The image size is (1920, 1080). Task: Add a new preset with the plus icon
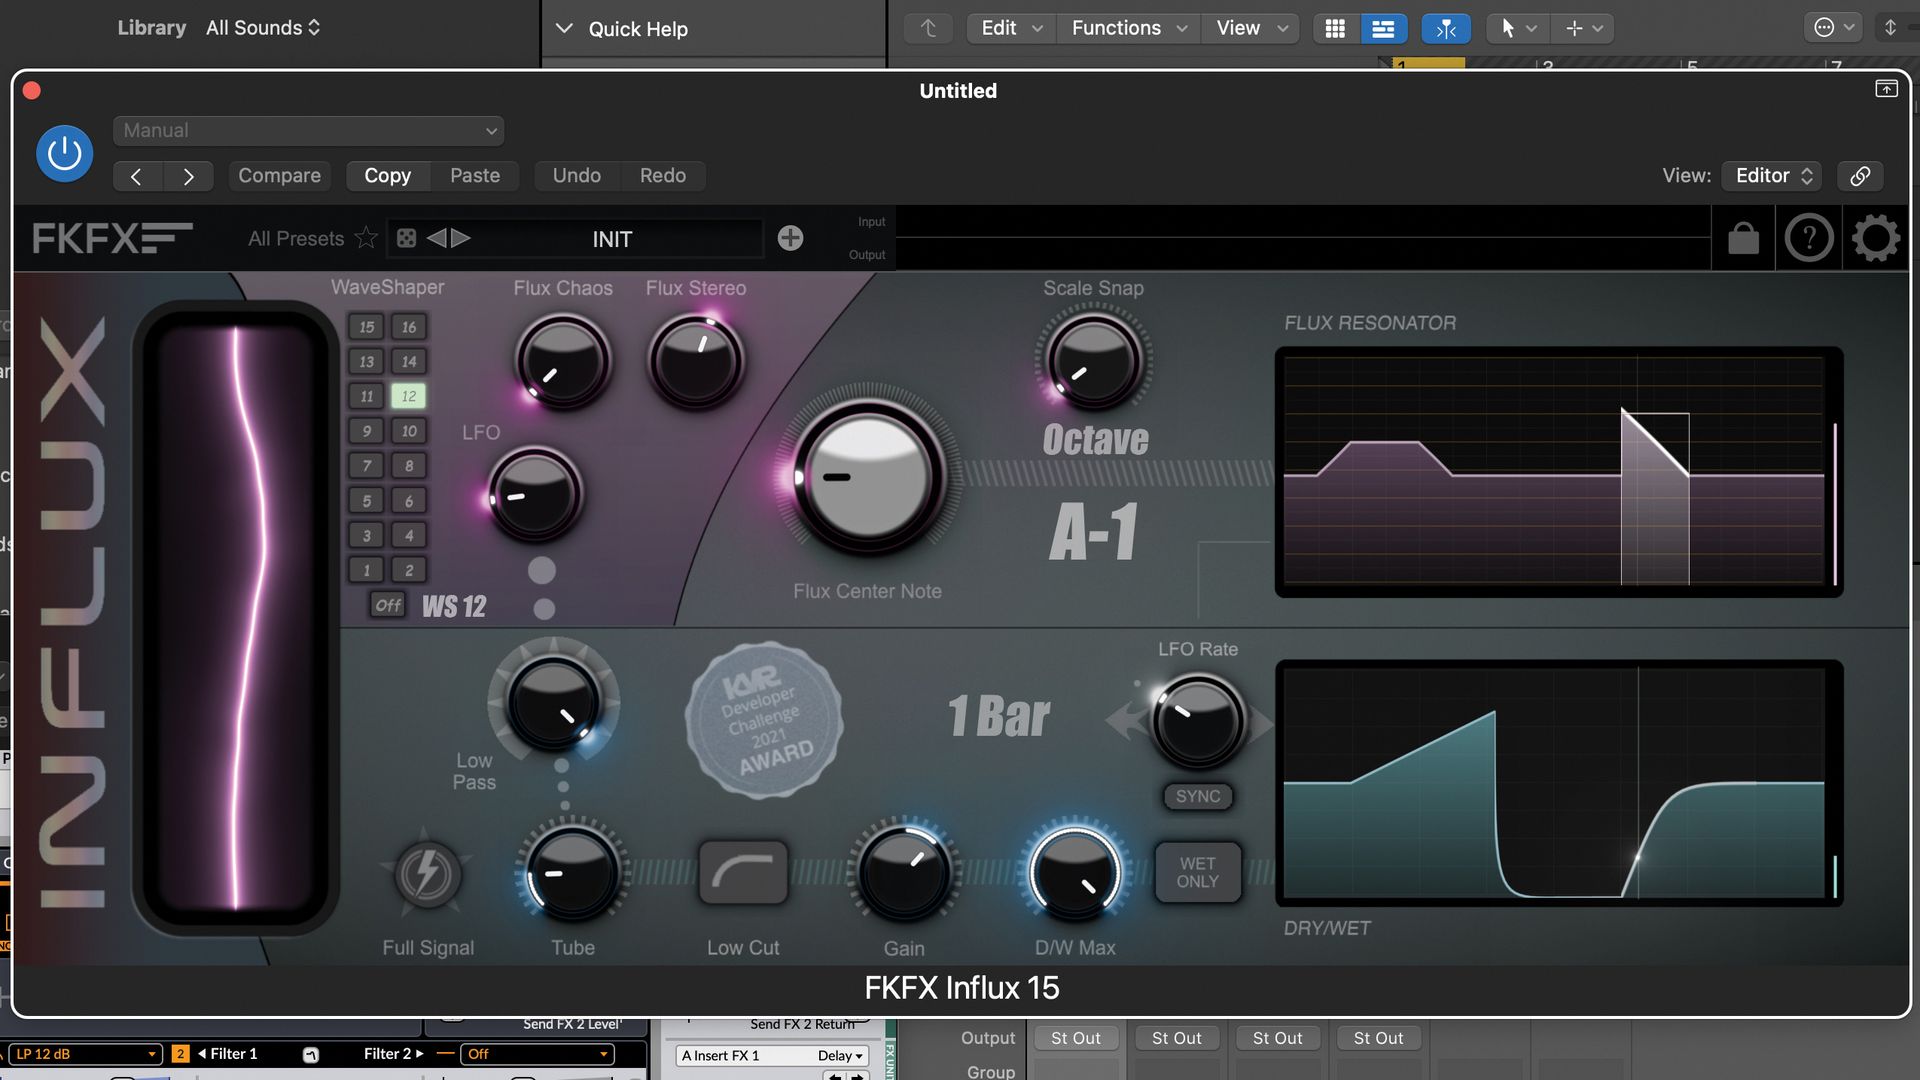[x=791, y=238]
